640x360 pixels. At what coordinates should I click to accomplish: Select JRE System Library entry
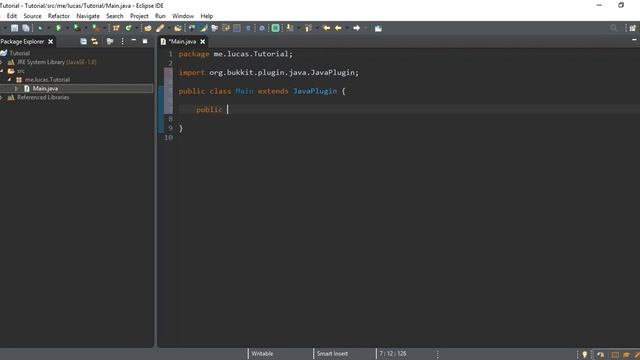[x=57, y=62]
